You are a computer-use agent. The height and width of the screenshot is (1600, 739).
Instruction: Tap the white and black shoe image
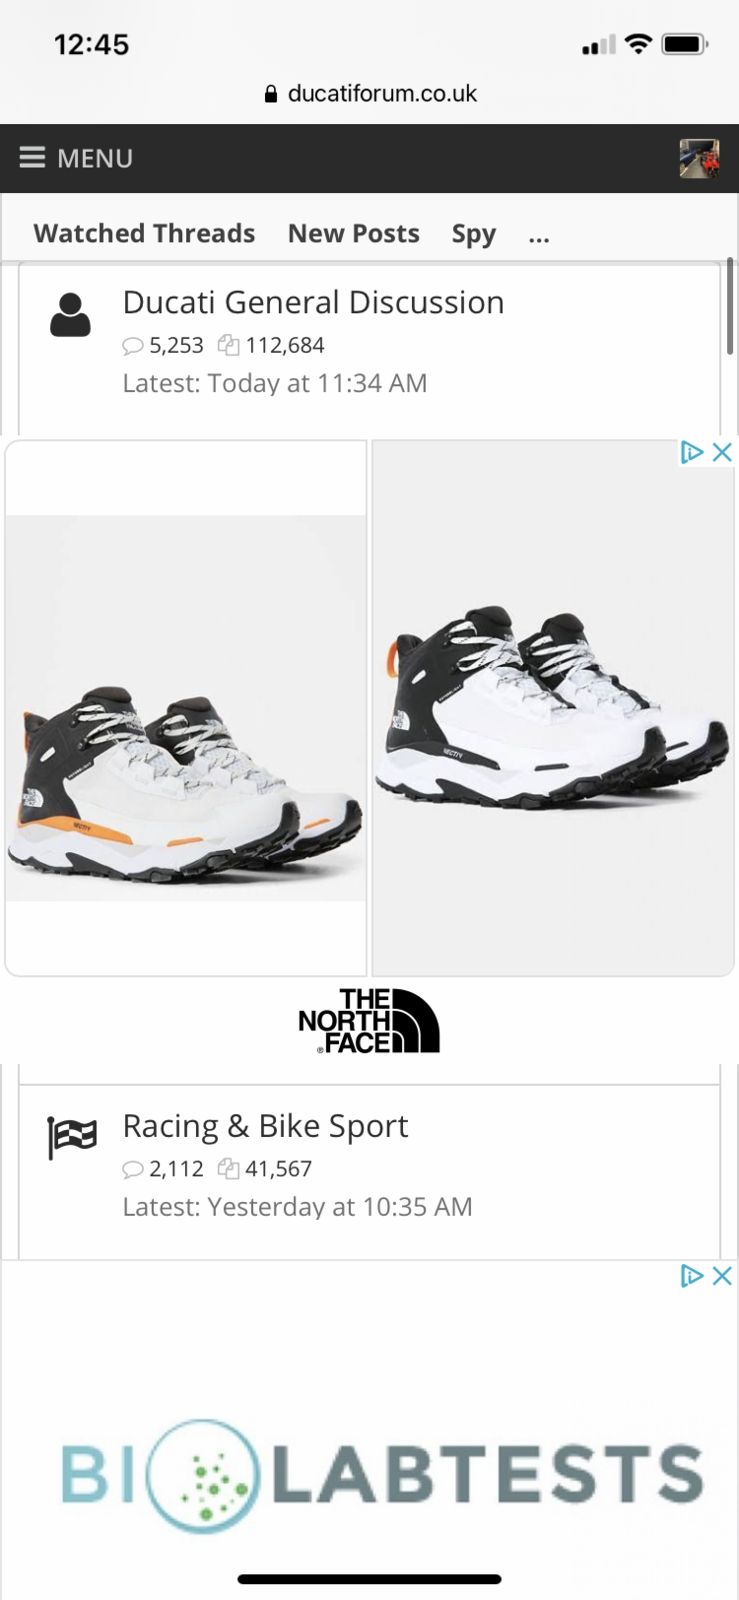(x=553, y=708)
